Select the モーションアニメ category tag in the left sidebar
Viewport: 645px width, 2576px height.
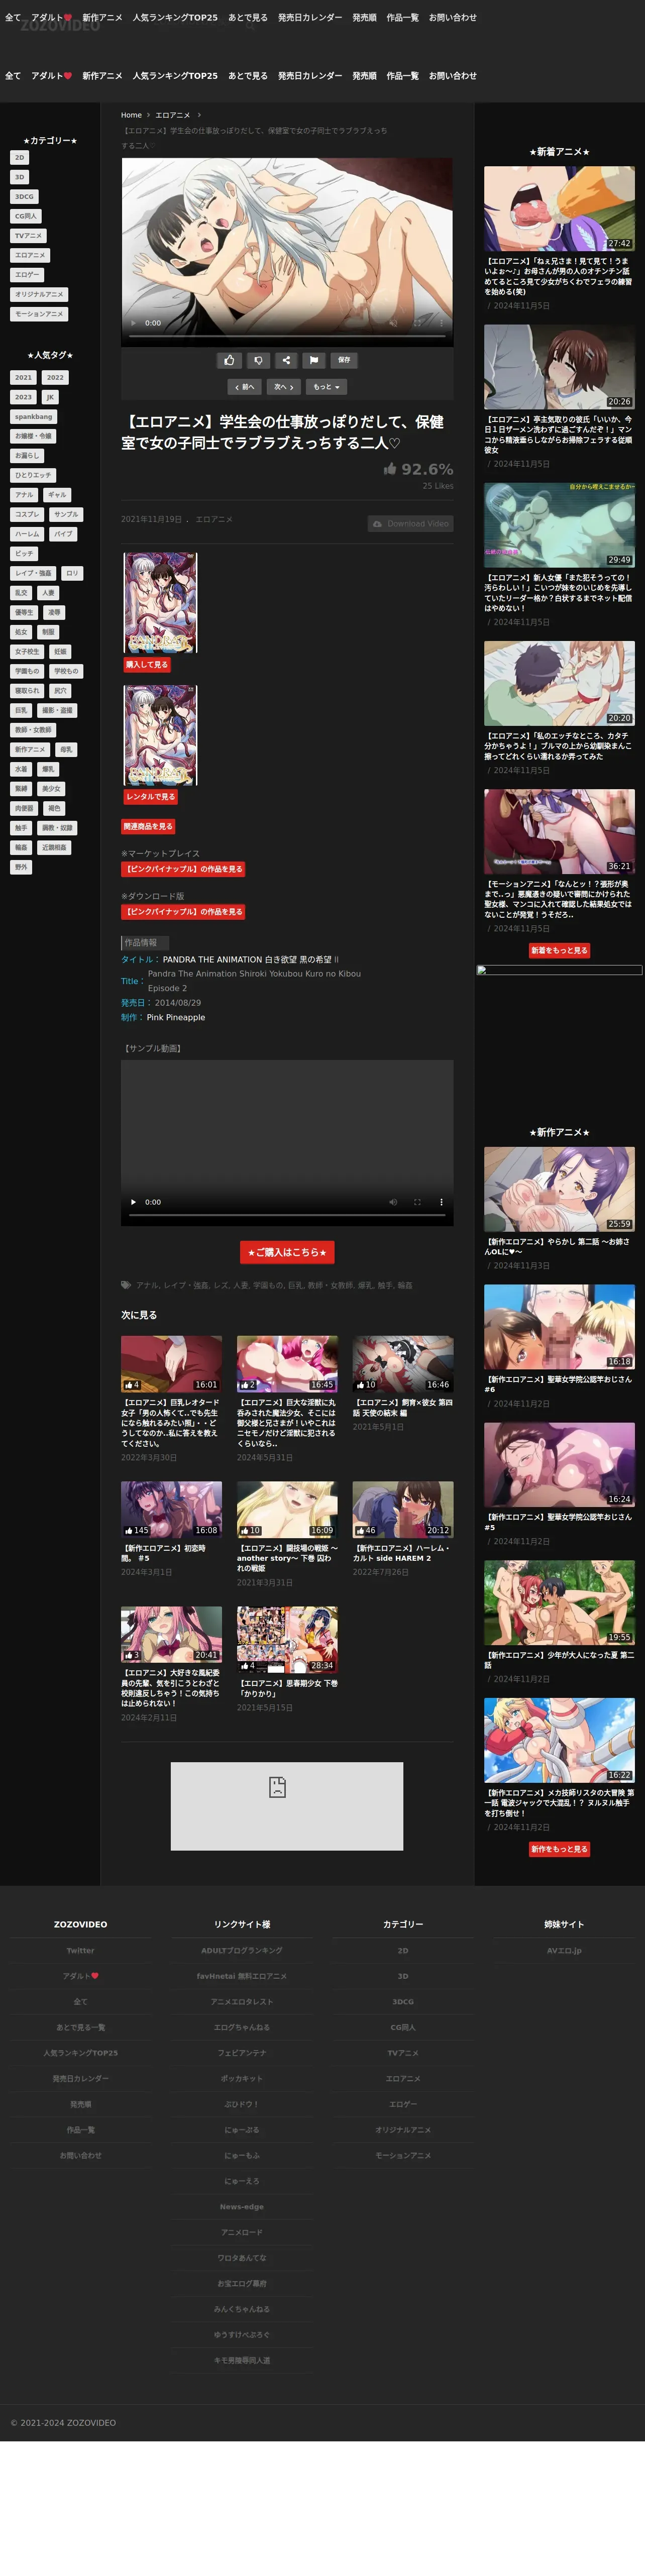[39, 314]
